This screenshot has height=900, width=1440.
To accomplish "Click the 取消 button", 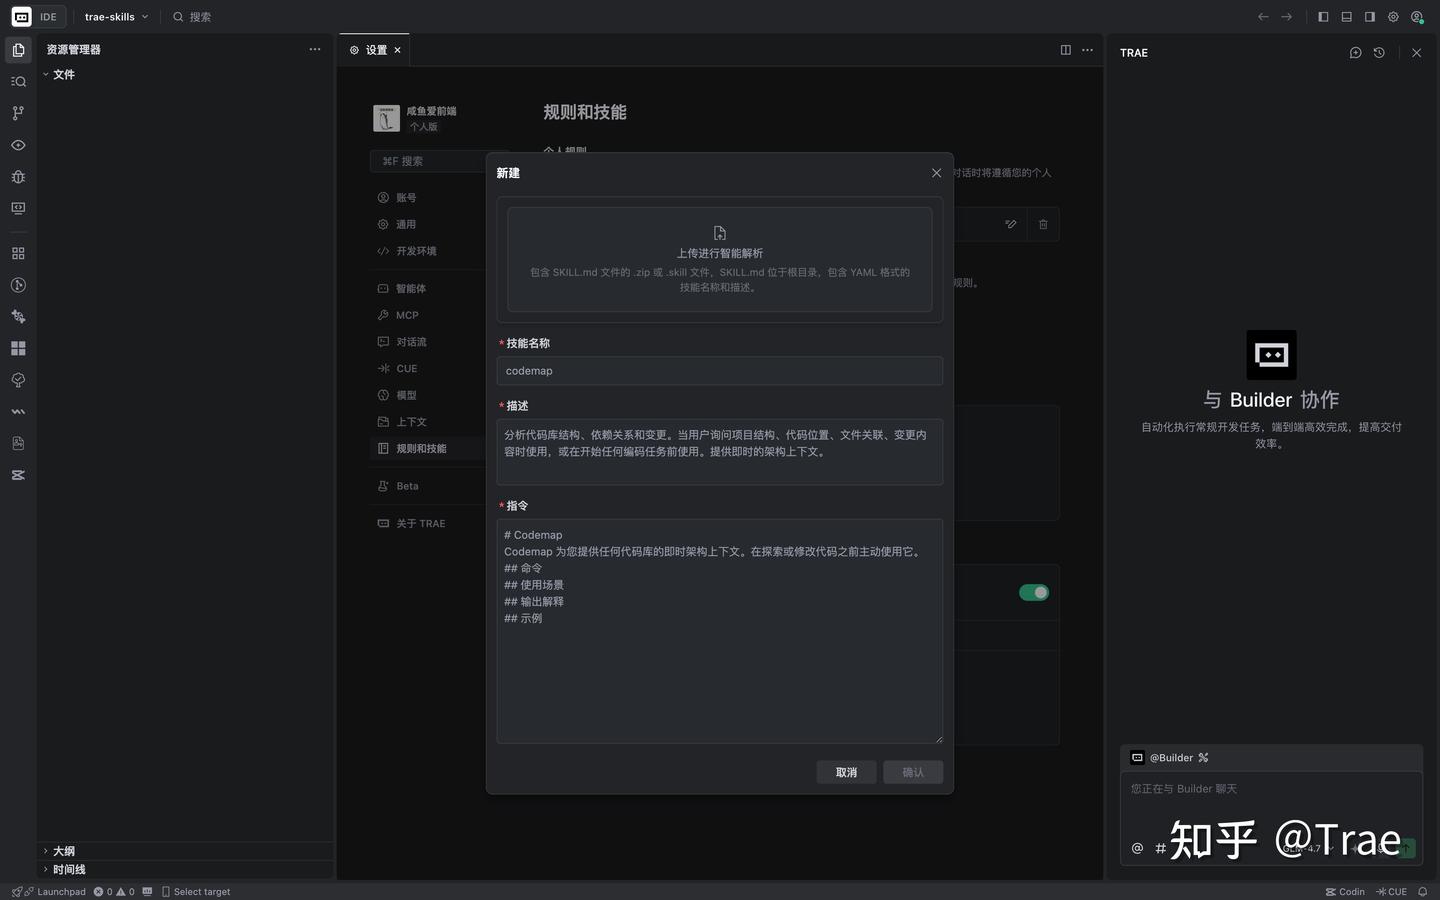I will [x=846, y=772].
